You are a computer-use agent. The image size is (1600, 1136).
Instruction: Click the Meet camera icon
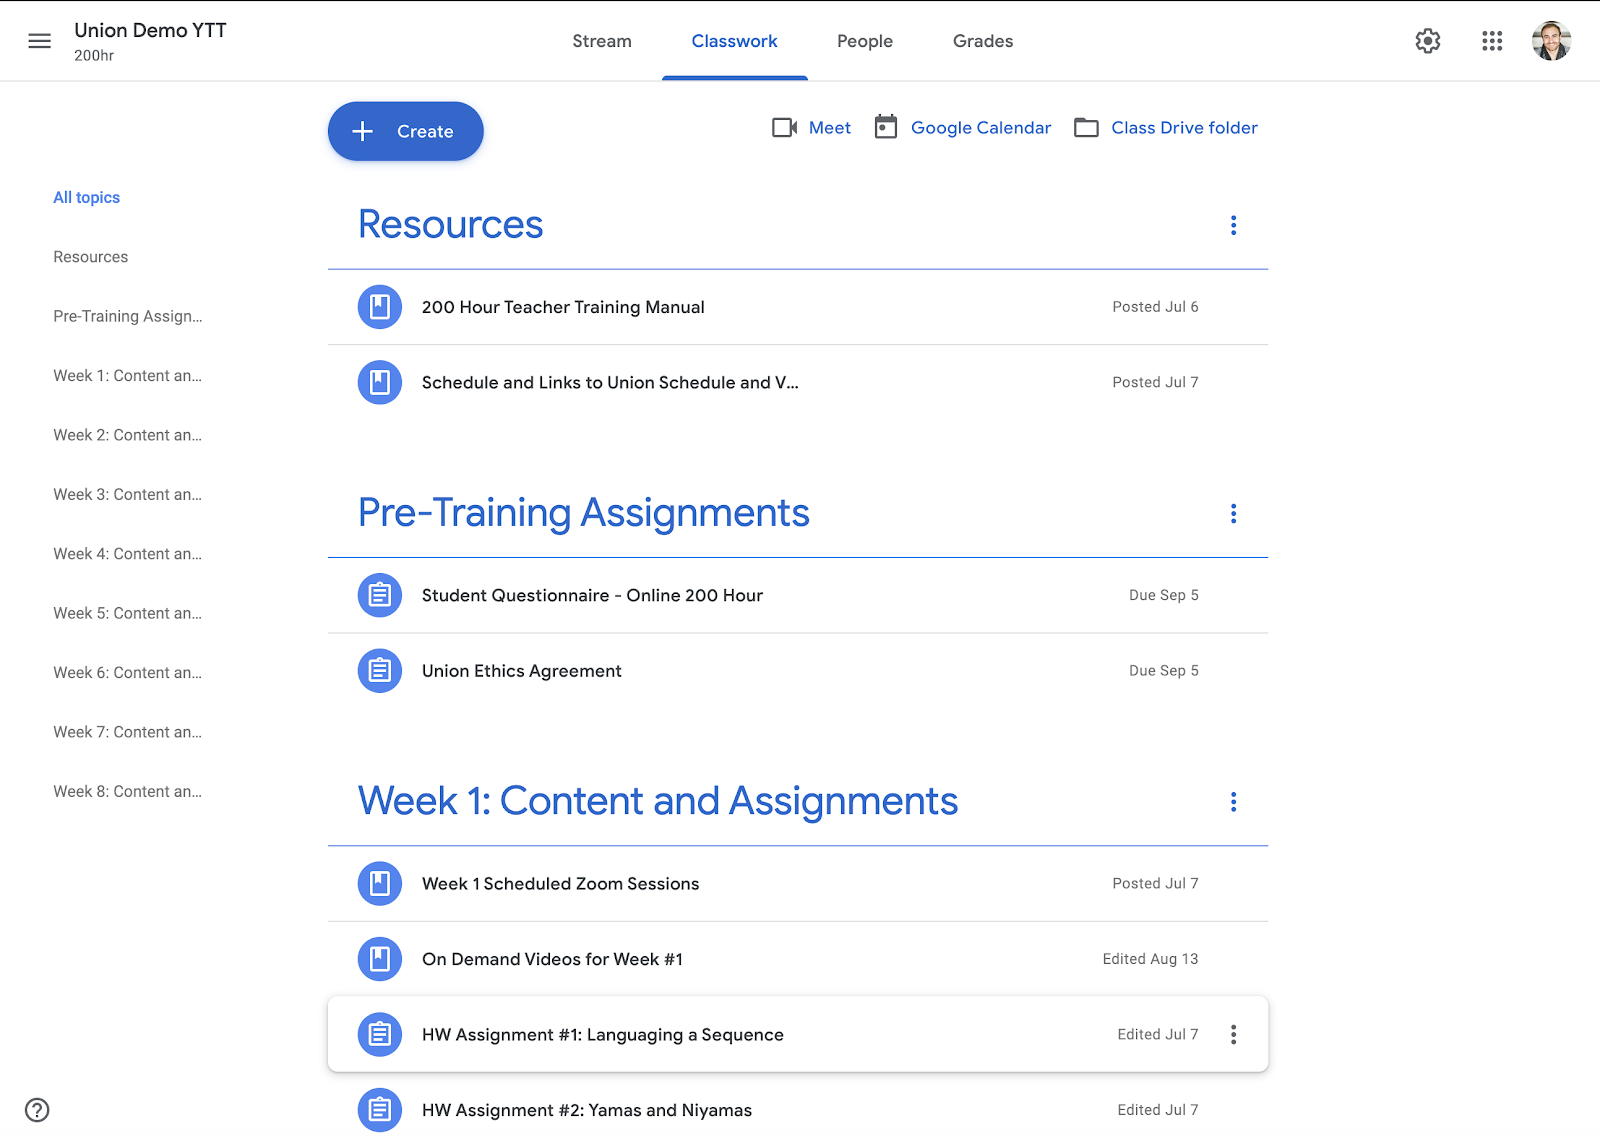point(784,128)
